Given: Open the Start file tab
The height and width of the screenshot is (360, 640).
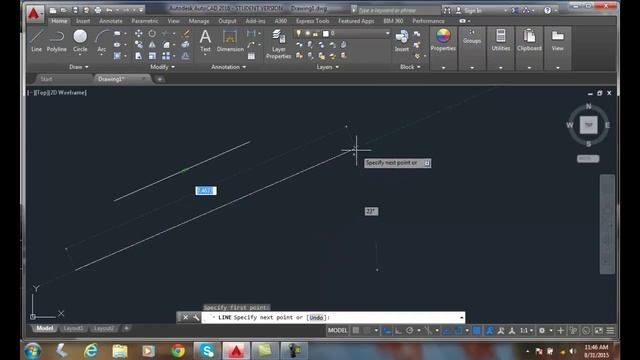Looking at the screenshot, I should [x=47, y=79].
